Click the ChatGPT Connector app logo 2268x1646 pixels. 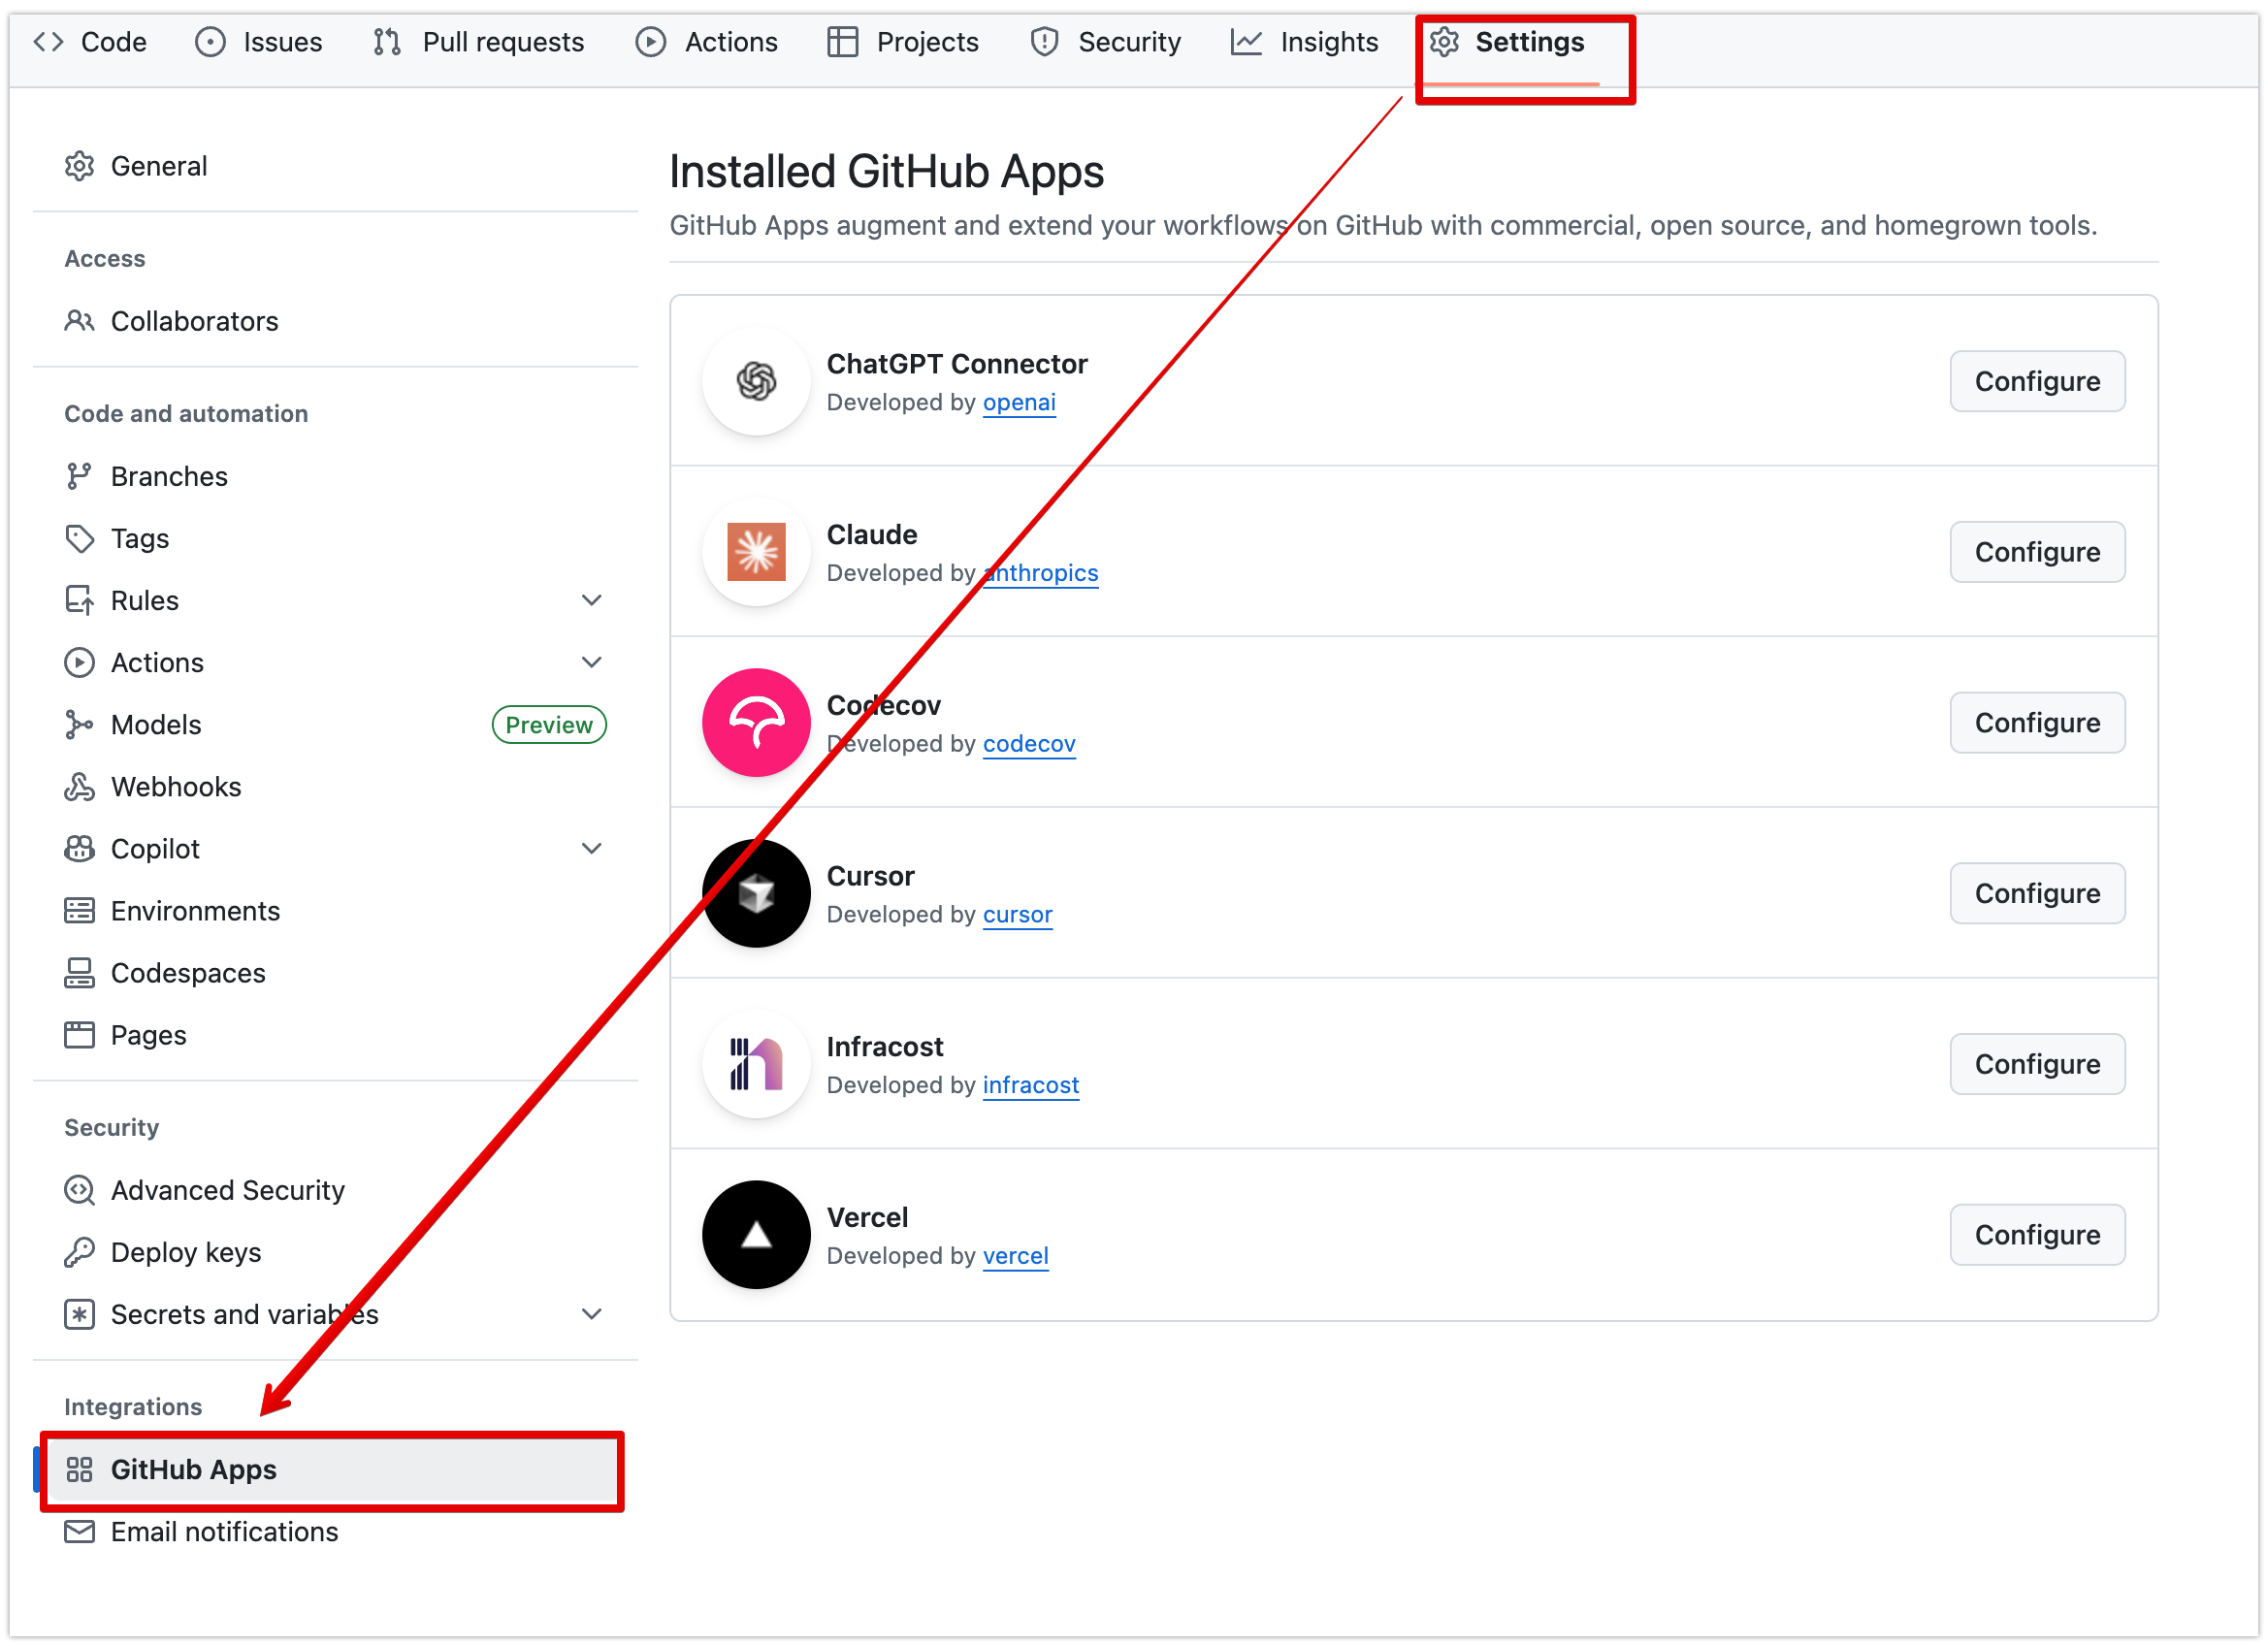pyautogui.click(x=756, y=381)
